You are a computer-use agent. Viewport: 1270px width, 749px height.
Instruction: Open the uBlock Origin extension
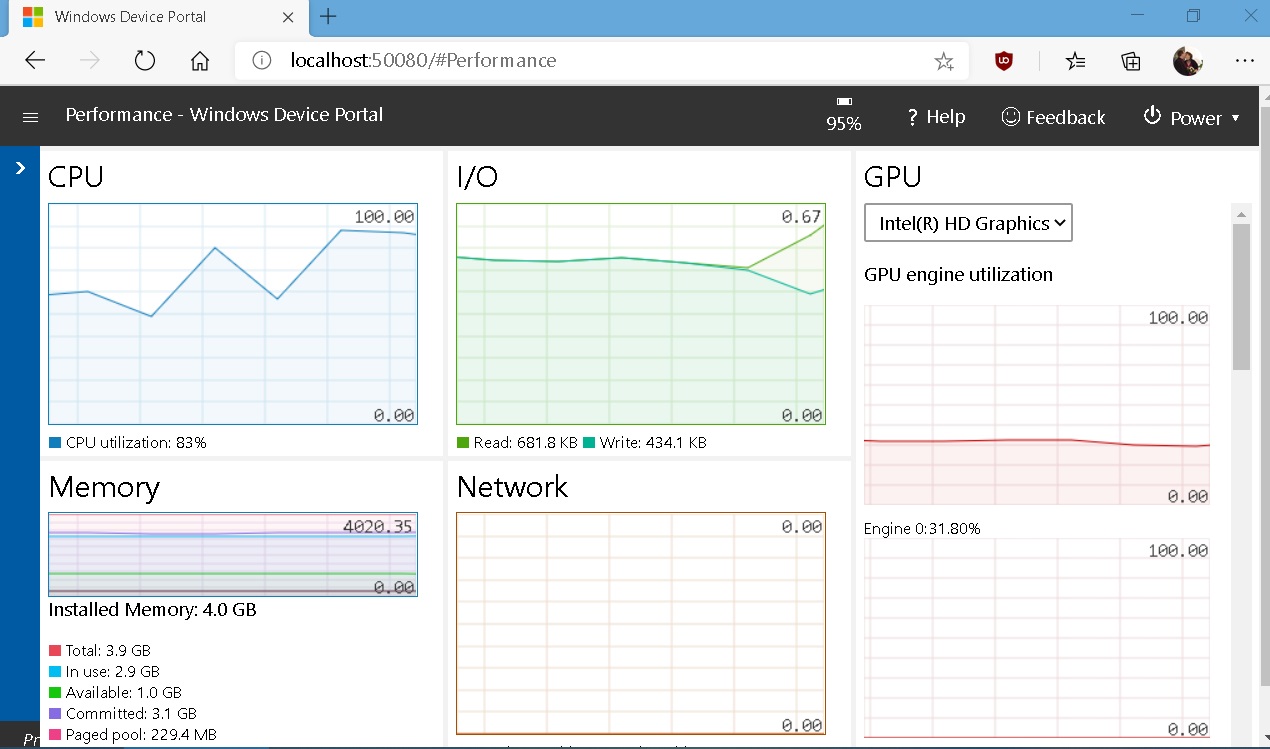[1004, 61]
